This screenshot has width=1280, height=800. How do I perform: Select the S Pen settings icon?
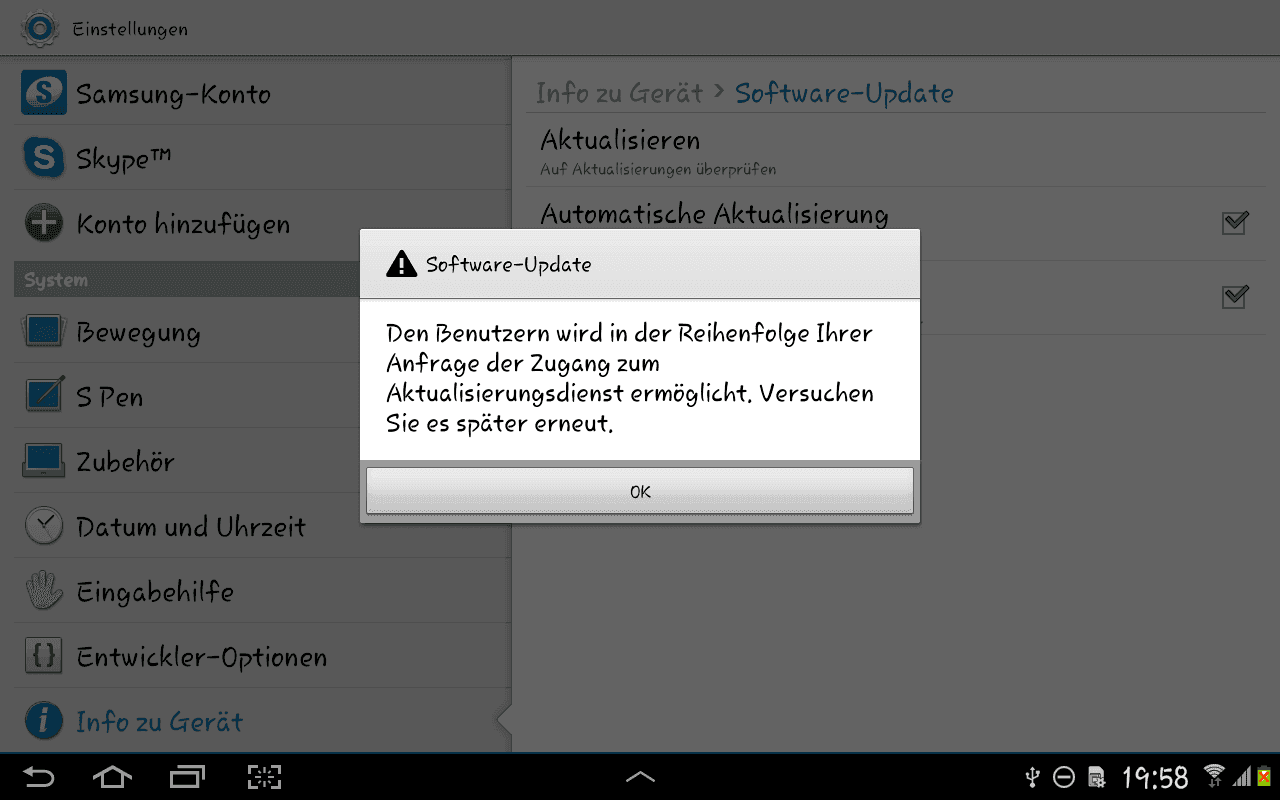[x=43, y=397]
